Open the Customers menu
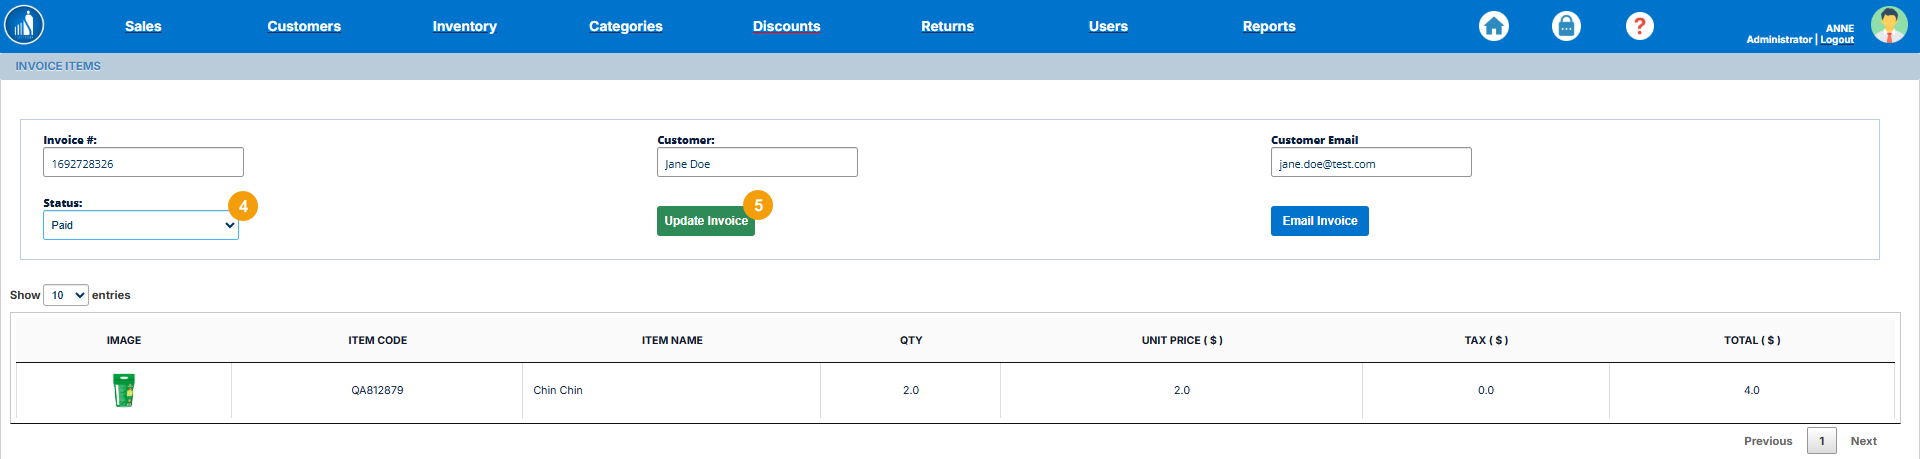This screenshot has height=459, width=1920. (x=304, y=26)
